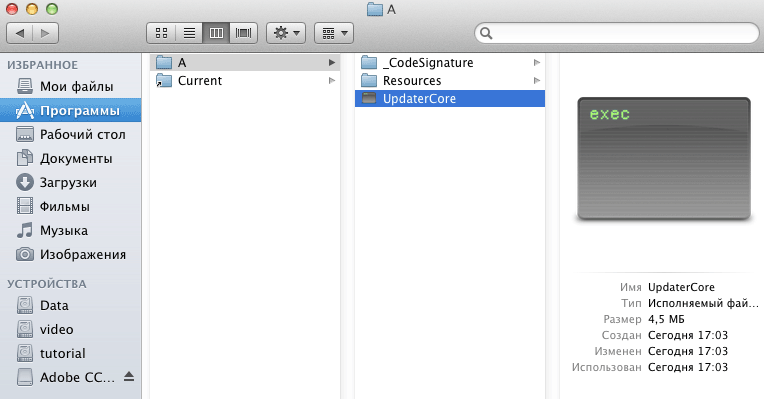Select the Adobe CC… volume

click(x=71, y=377)
